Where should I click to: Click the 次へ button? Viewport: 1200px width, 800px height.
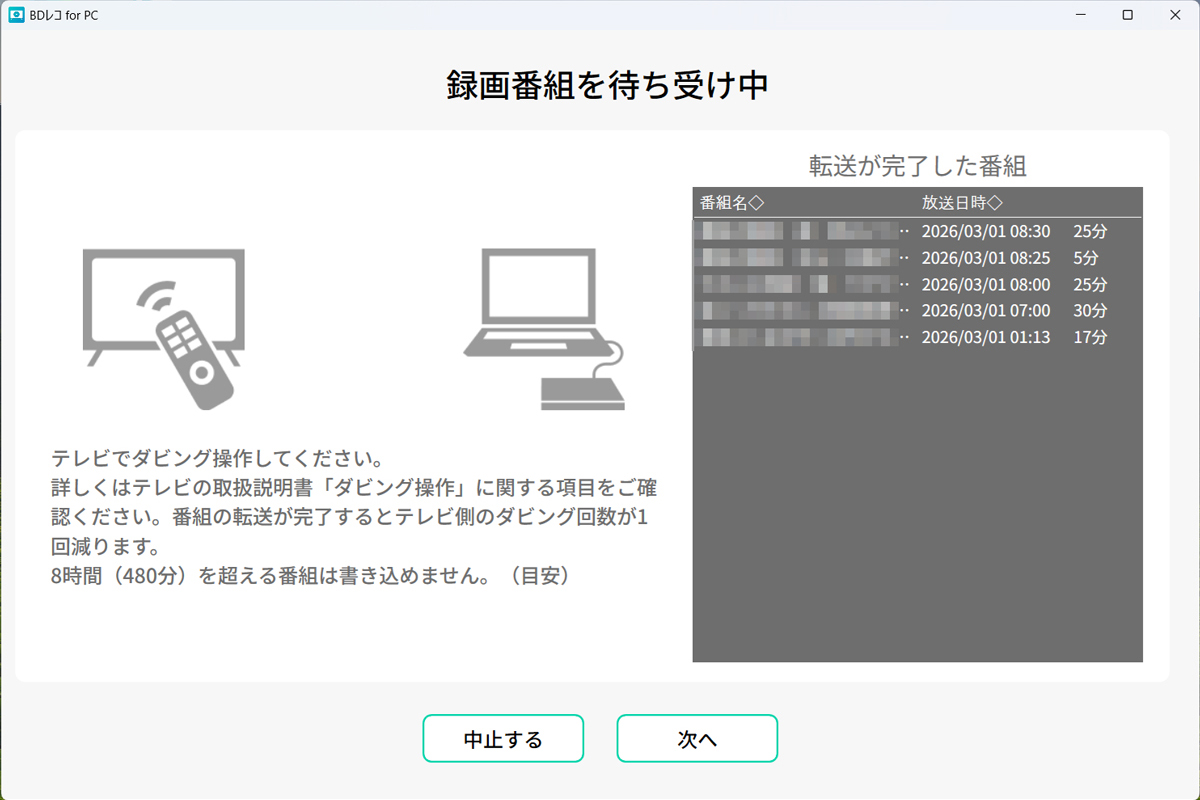[697, 738]
